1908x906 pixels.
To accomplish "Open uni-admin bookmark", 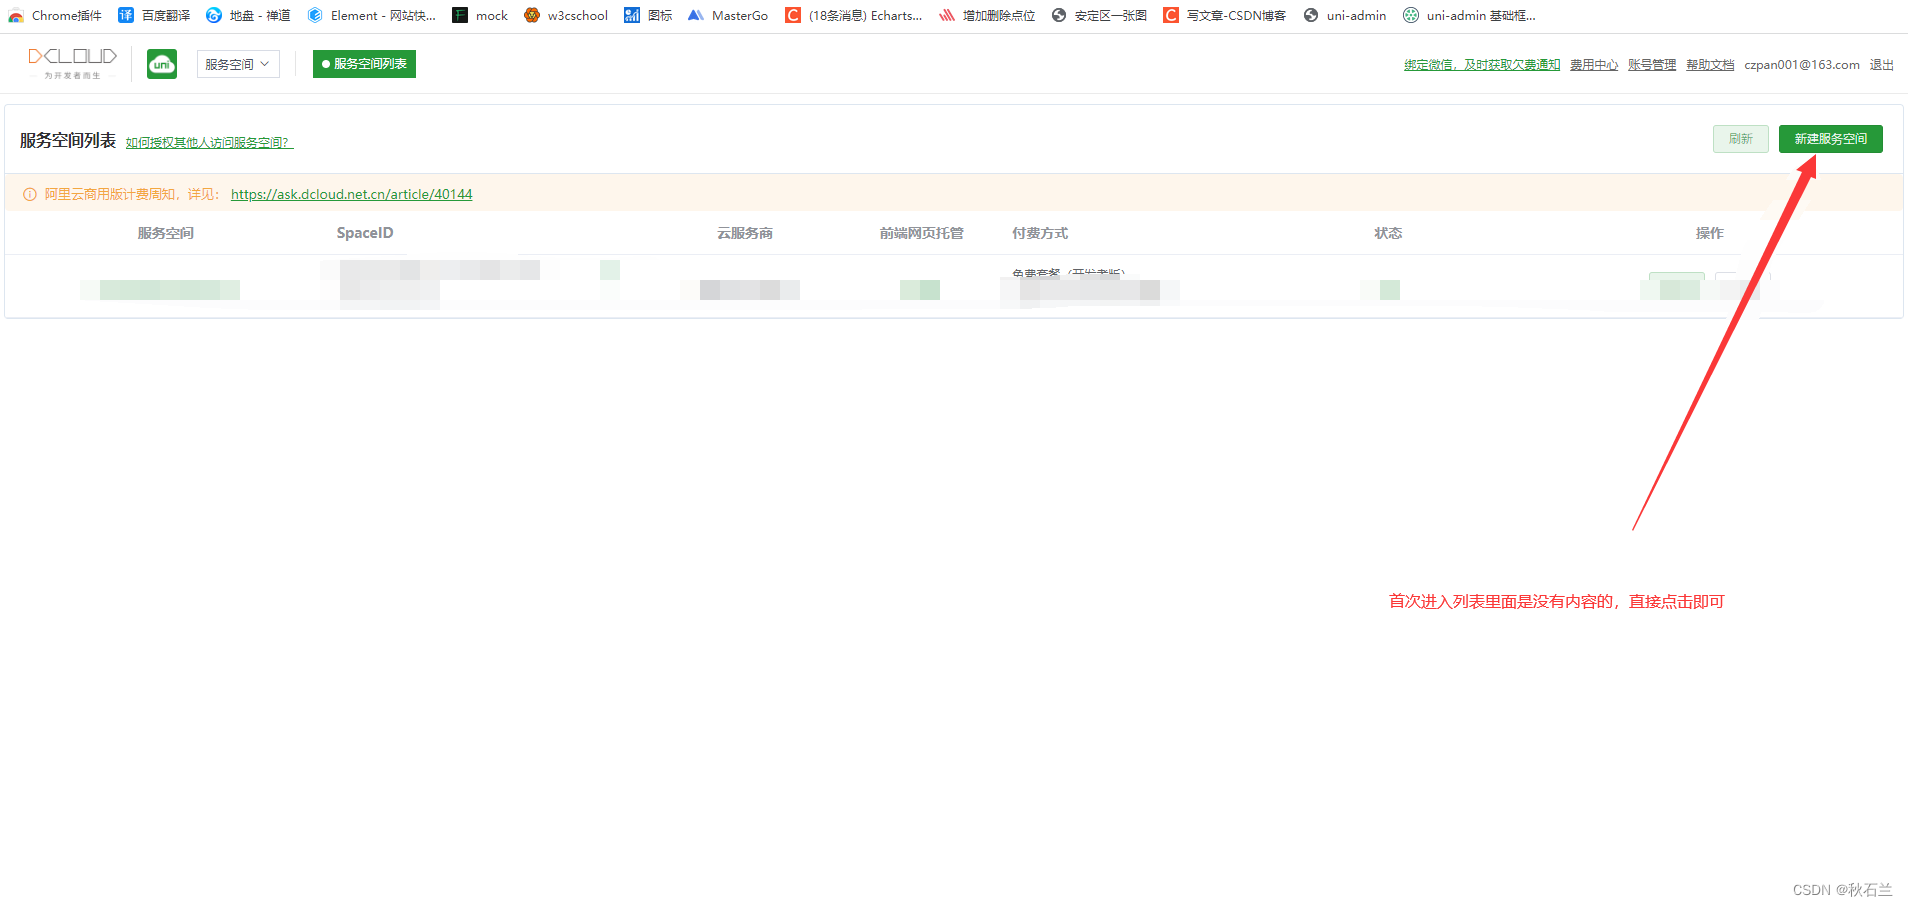I will click(1345, 15).
